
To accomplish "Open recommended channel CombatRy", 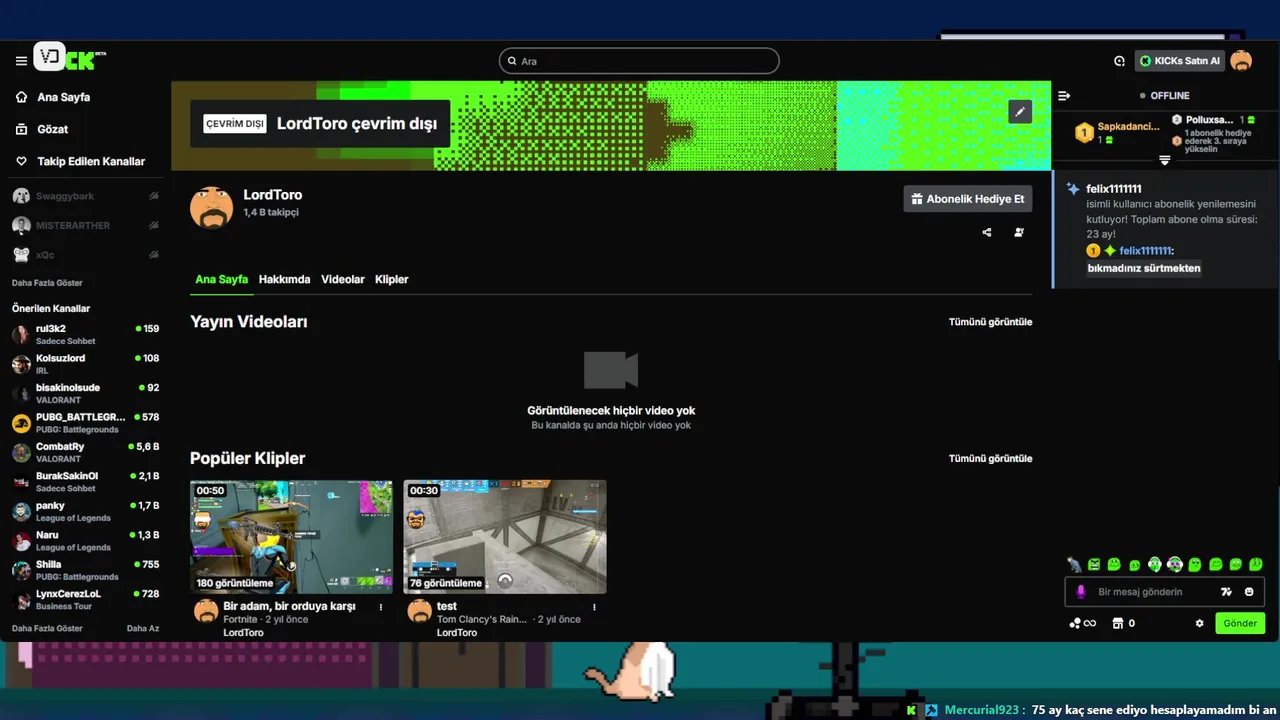I will point(85,452).
